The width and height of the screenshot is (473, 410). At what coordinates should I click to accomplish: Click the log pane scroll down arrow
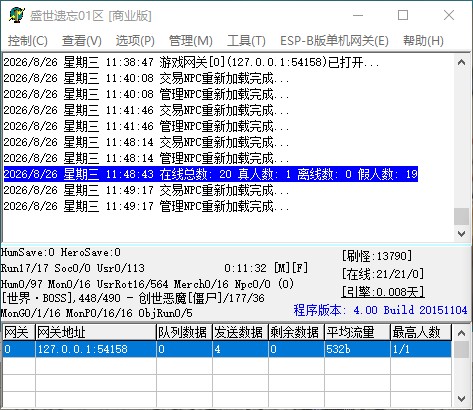tap(461, 233)
